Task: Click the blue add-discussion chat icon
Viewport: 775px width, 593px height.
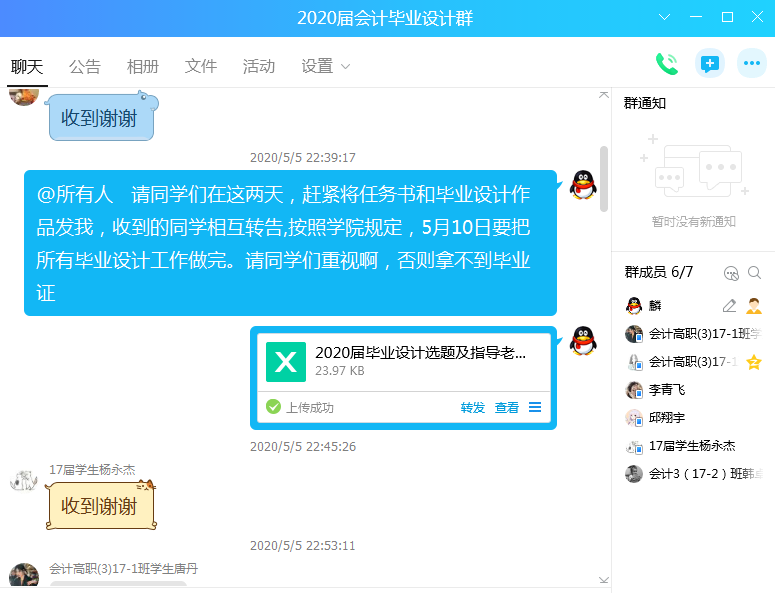Action: [710, 63]
